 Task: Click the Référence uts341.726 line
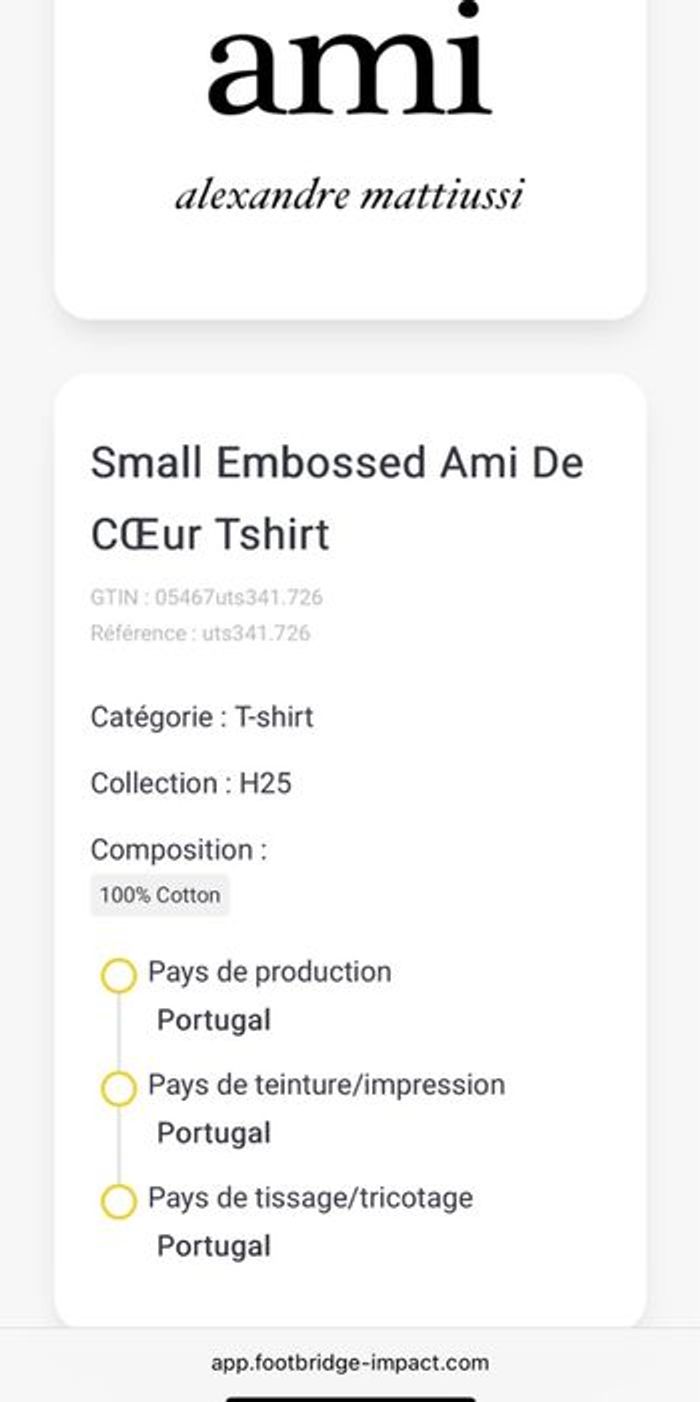(x=200, y=633)
